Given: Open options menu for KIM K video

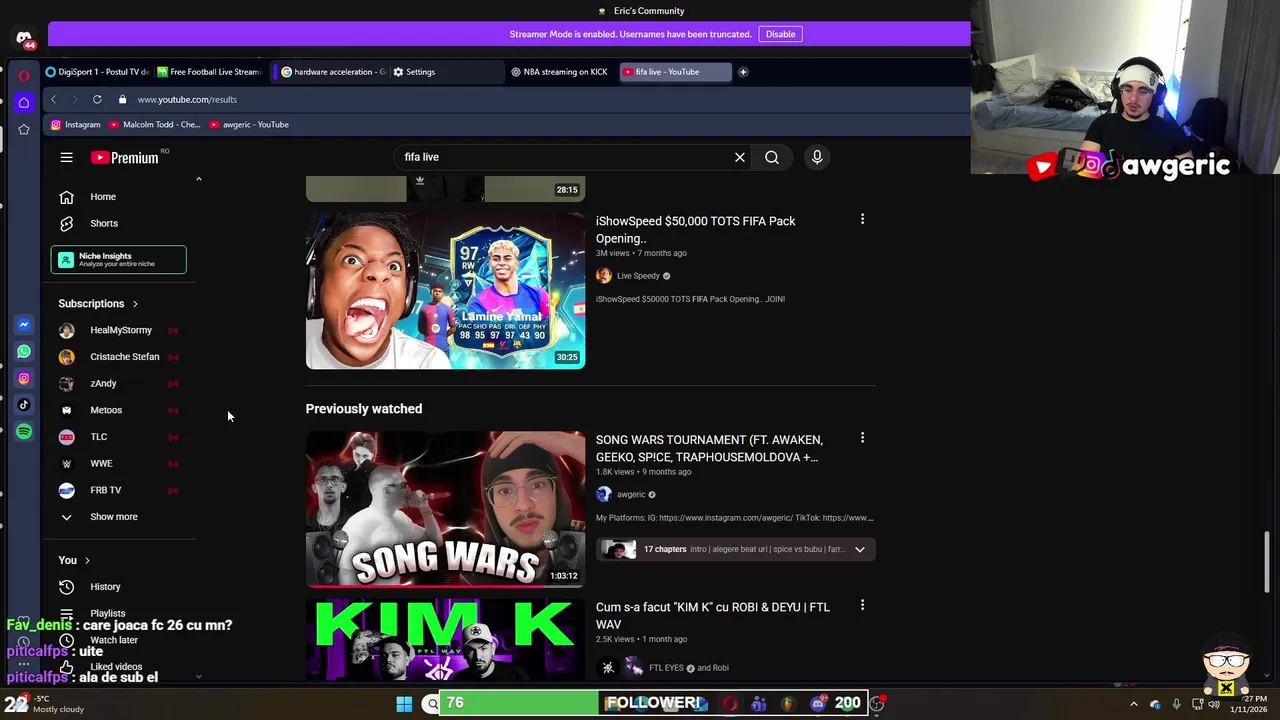Looking at the screenshot, I should coord(862,605).
